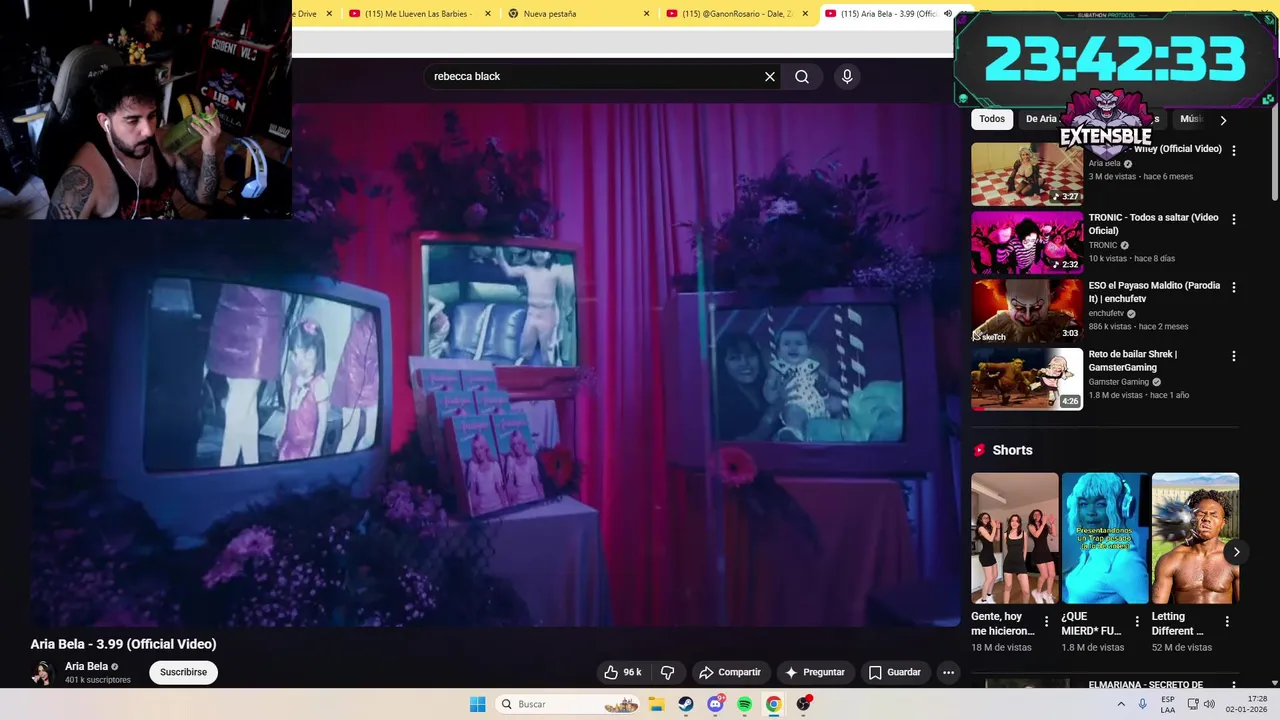Click the tray microphone icon
Viewport: 1280px width, 720px height.
1143,704
